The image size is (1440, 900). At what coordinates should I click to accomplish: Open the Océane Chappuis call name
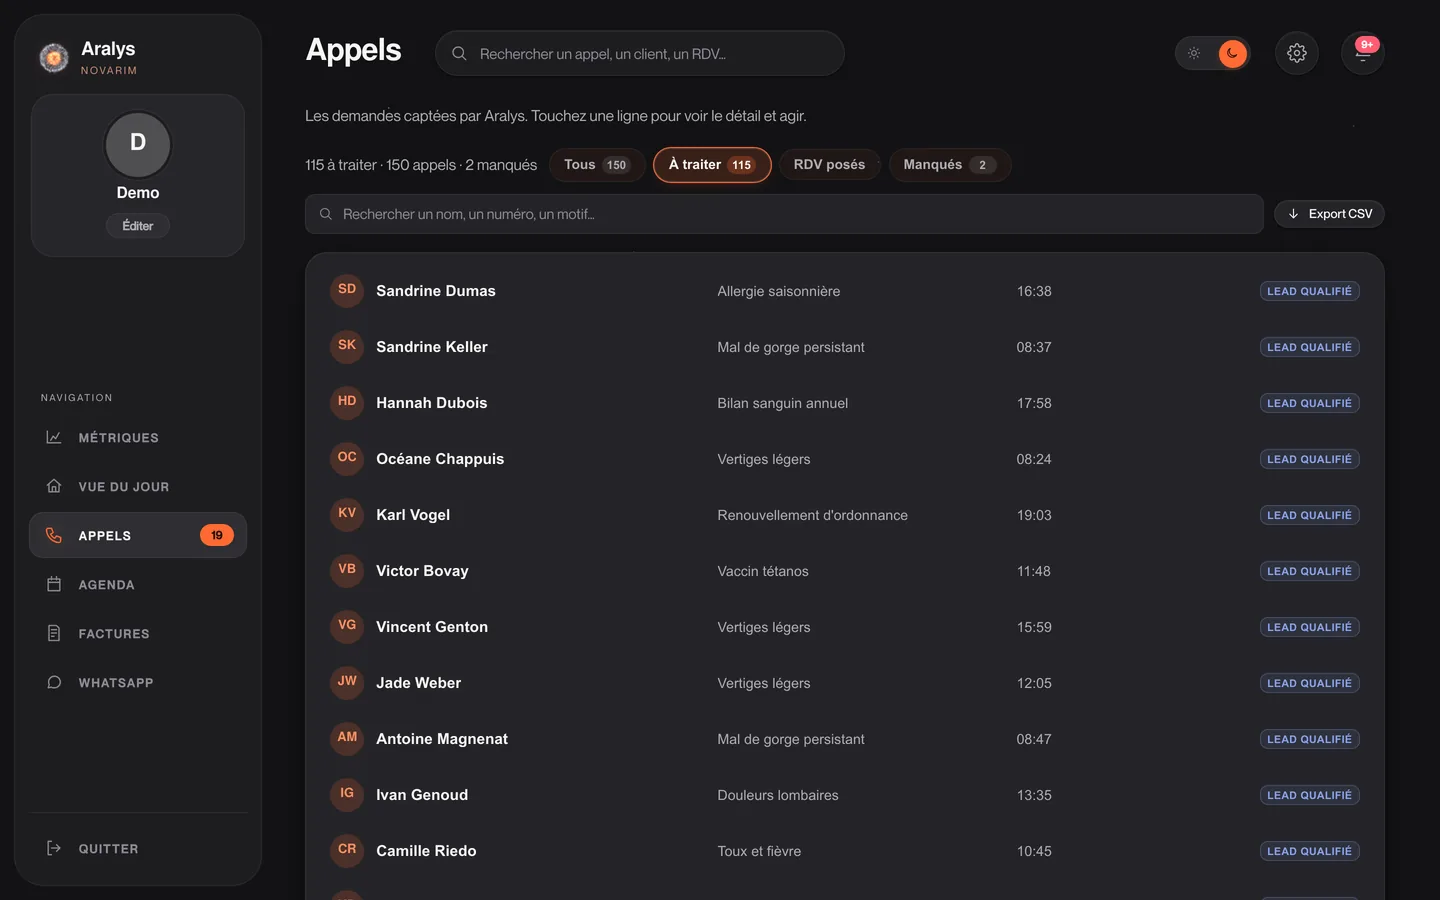click(440, 459)
